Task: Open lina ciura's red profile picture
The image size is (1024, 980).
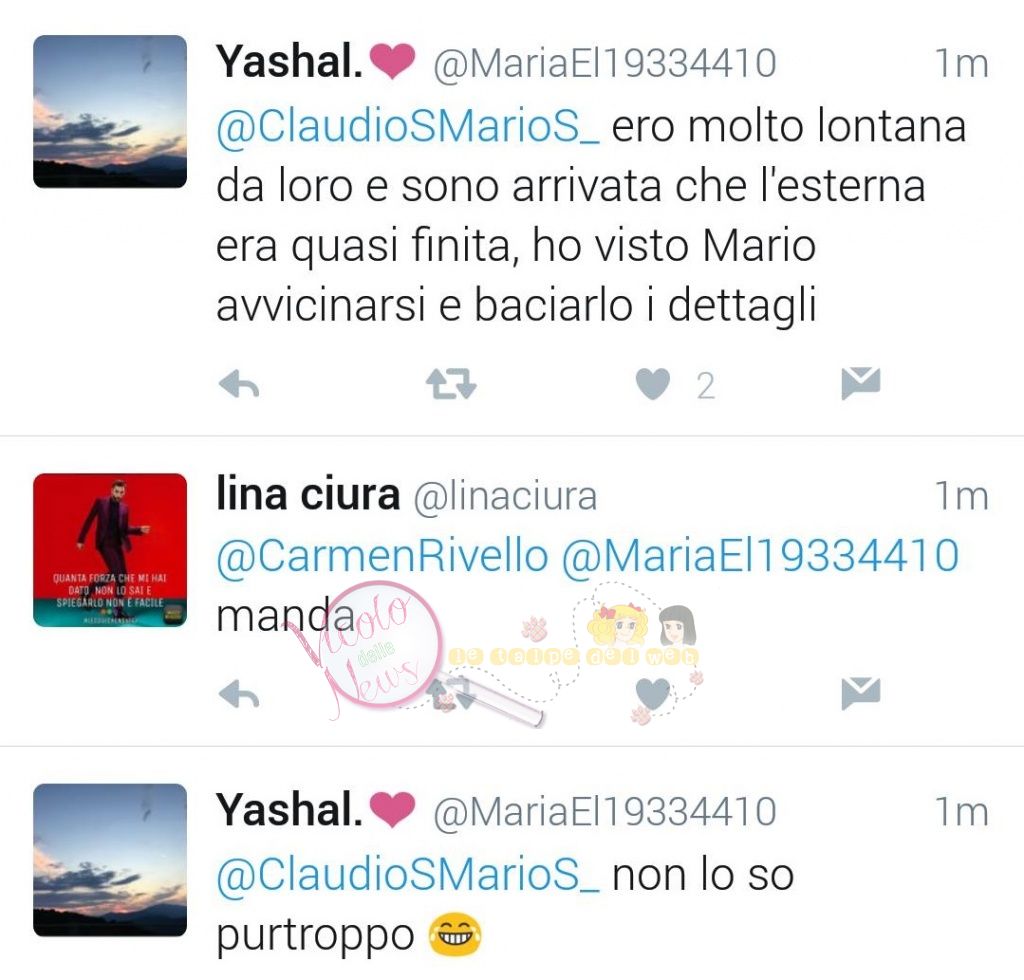Action: click(x=110, y=550)
